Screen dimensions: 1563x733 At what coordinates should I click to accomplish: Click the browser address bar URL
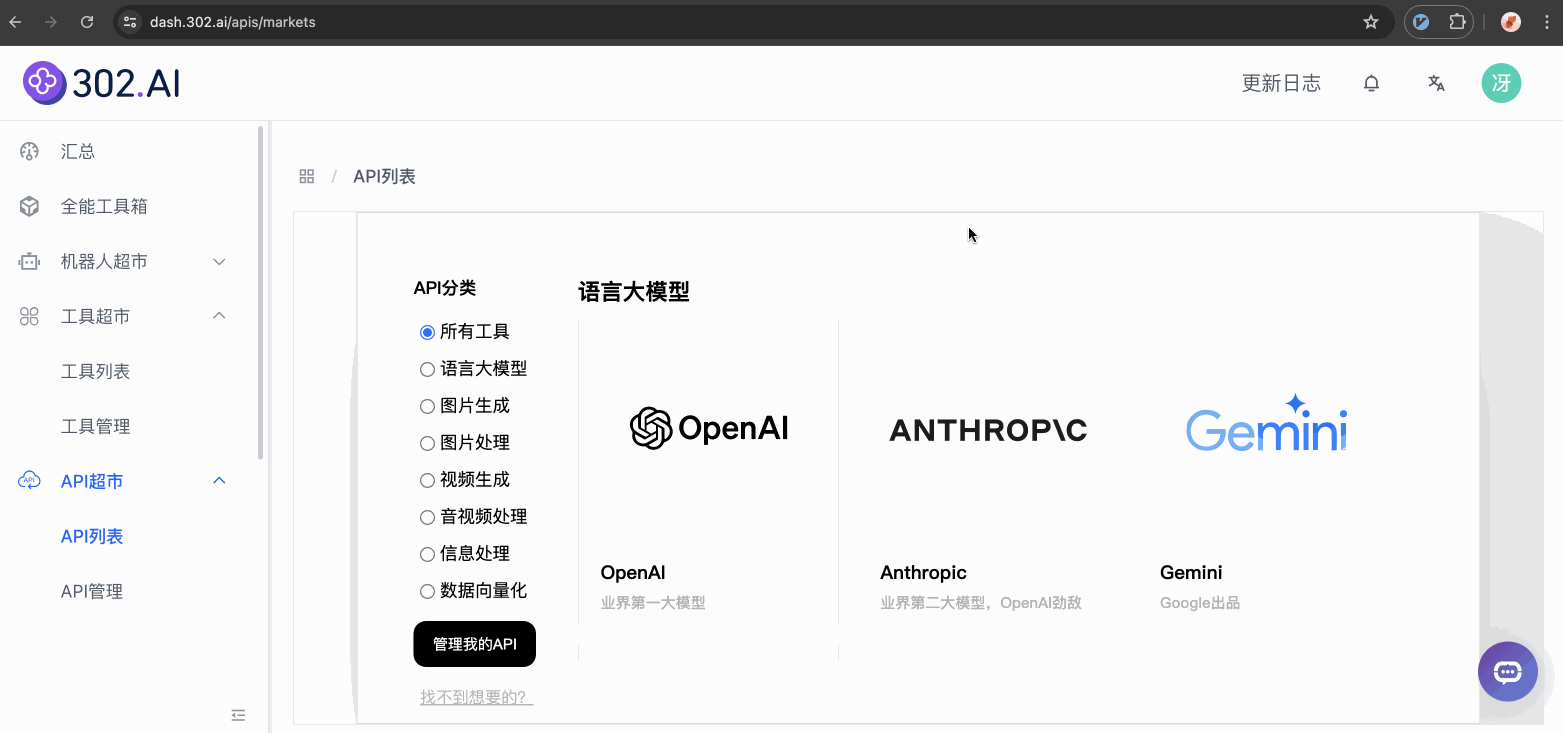click(x=233, y=22)
